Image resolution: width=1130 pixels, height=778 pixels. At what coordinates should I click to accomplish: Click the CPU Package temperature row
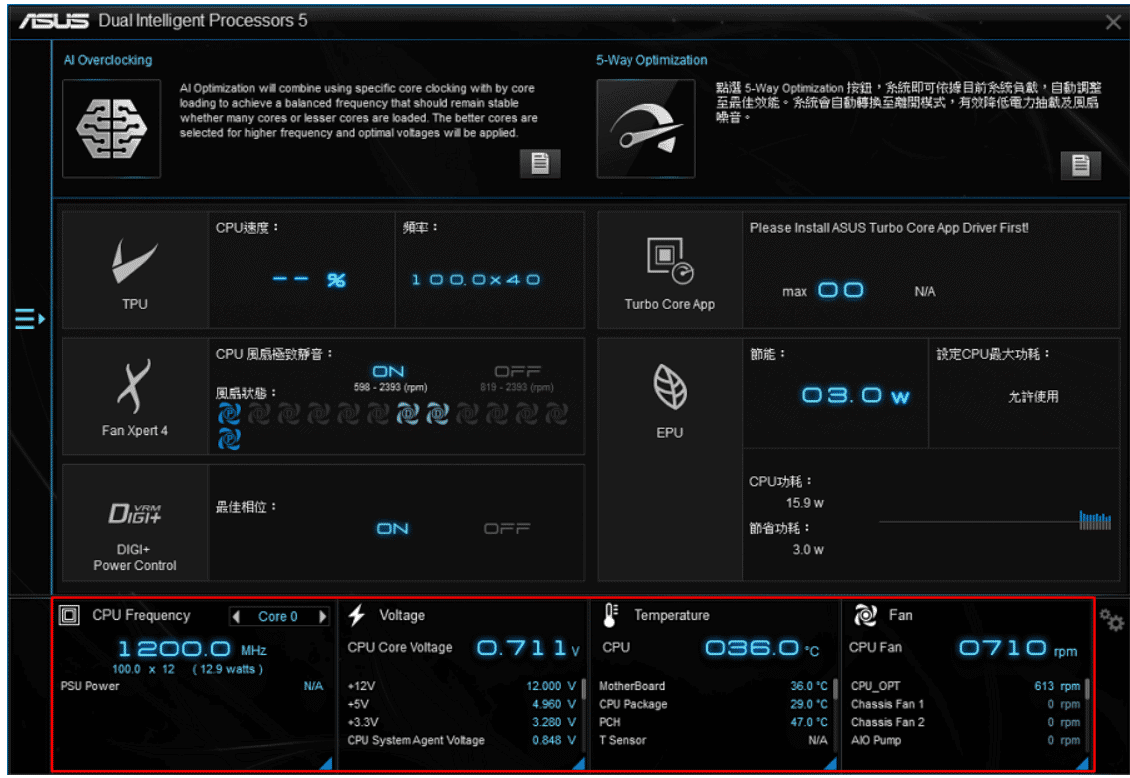tap(713, 704)
